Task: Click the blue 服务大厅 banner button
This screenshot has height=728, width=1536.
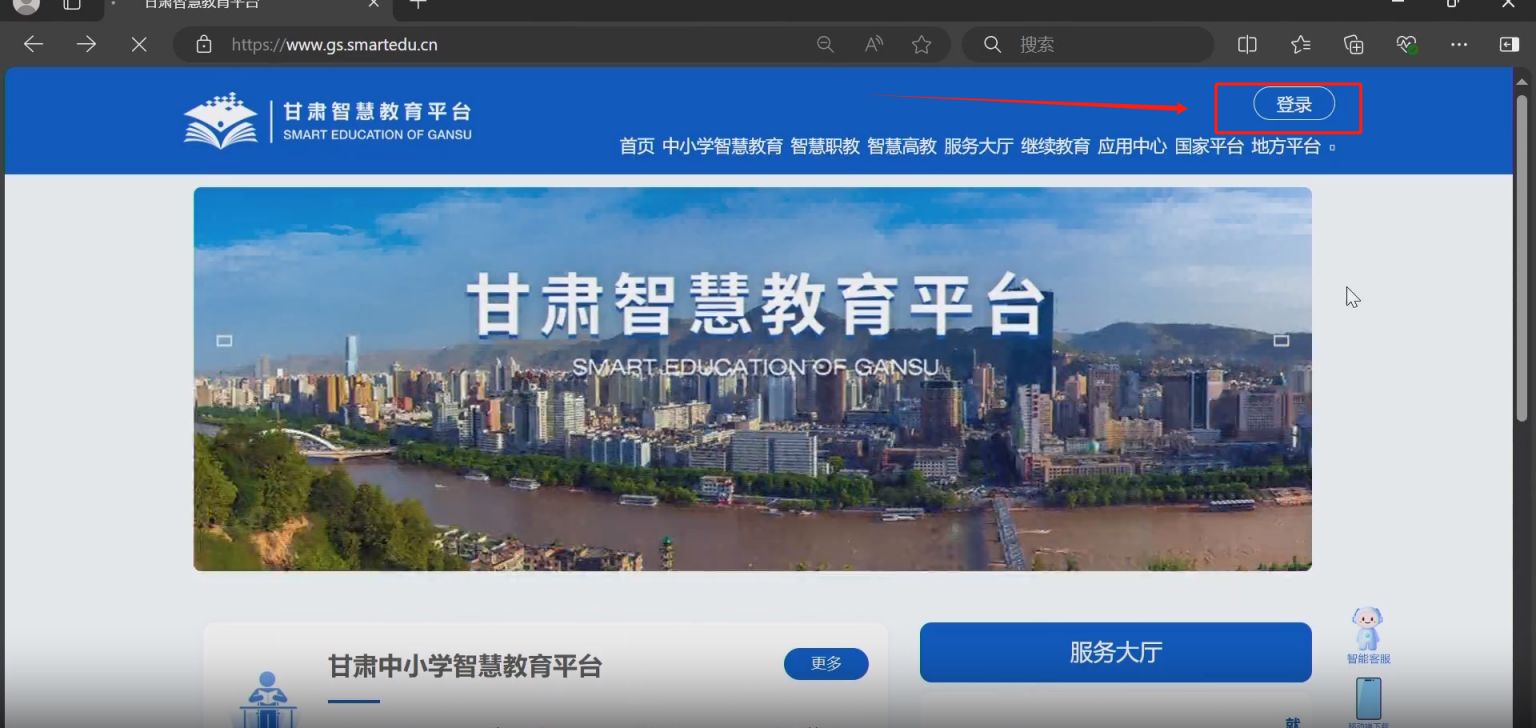Action: point(1115,652)
